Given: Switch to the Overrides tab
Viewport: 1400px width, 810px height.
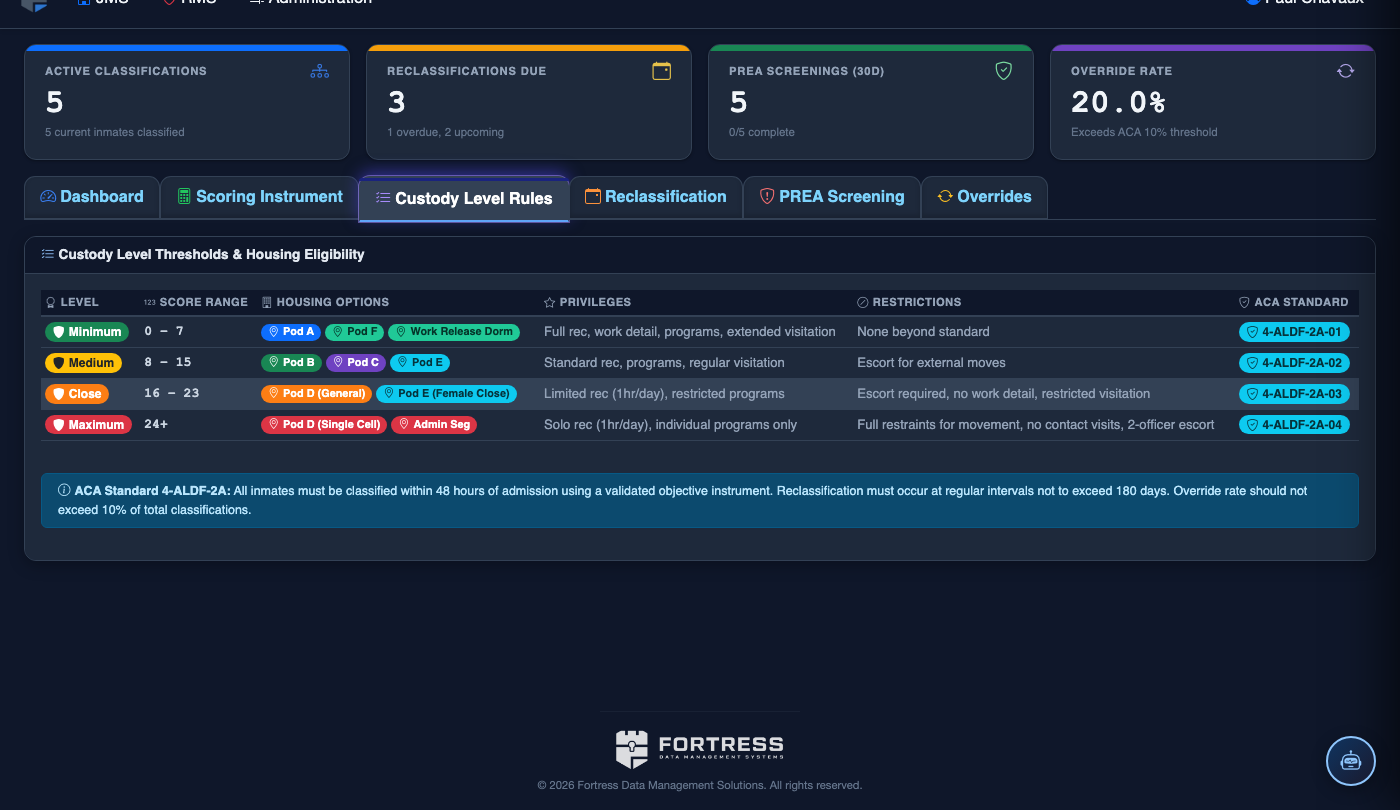Looking at the screenshot, I should click(x=984, y=197).
